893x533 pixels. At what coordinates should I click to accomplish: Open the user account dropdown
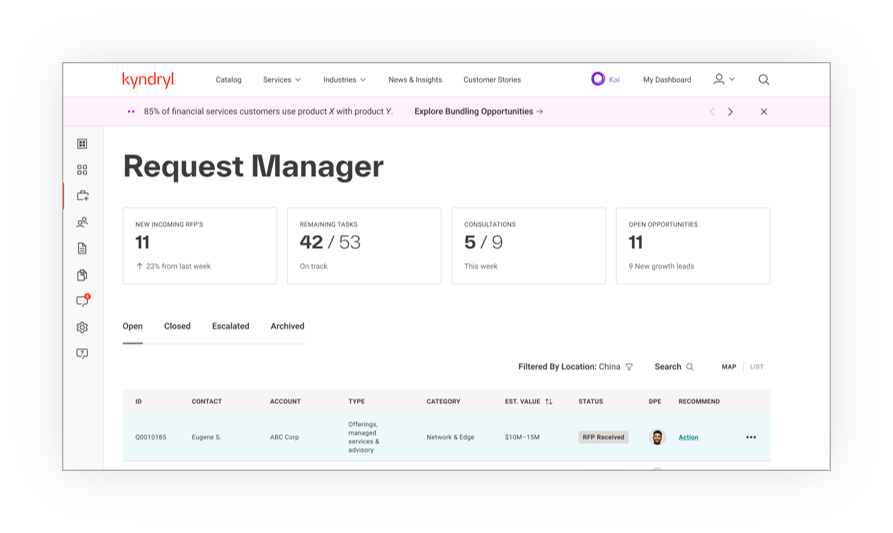(724, 79)
